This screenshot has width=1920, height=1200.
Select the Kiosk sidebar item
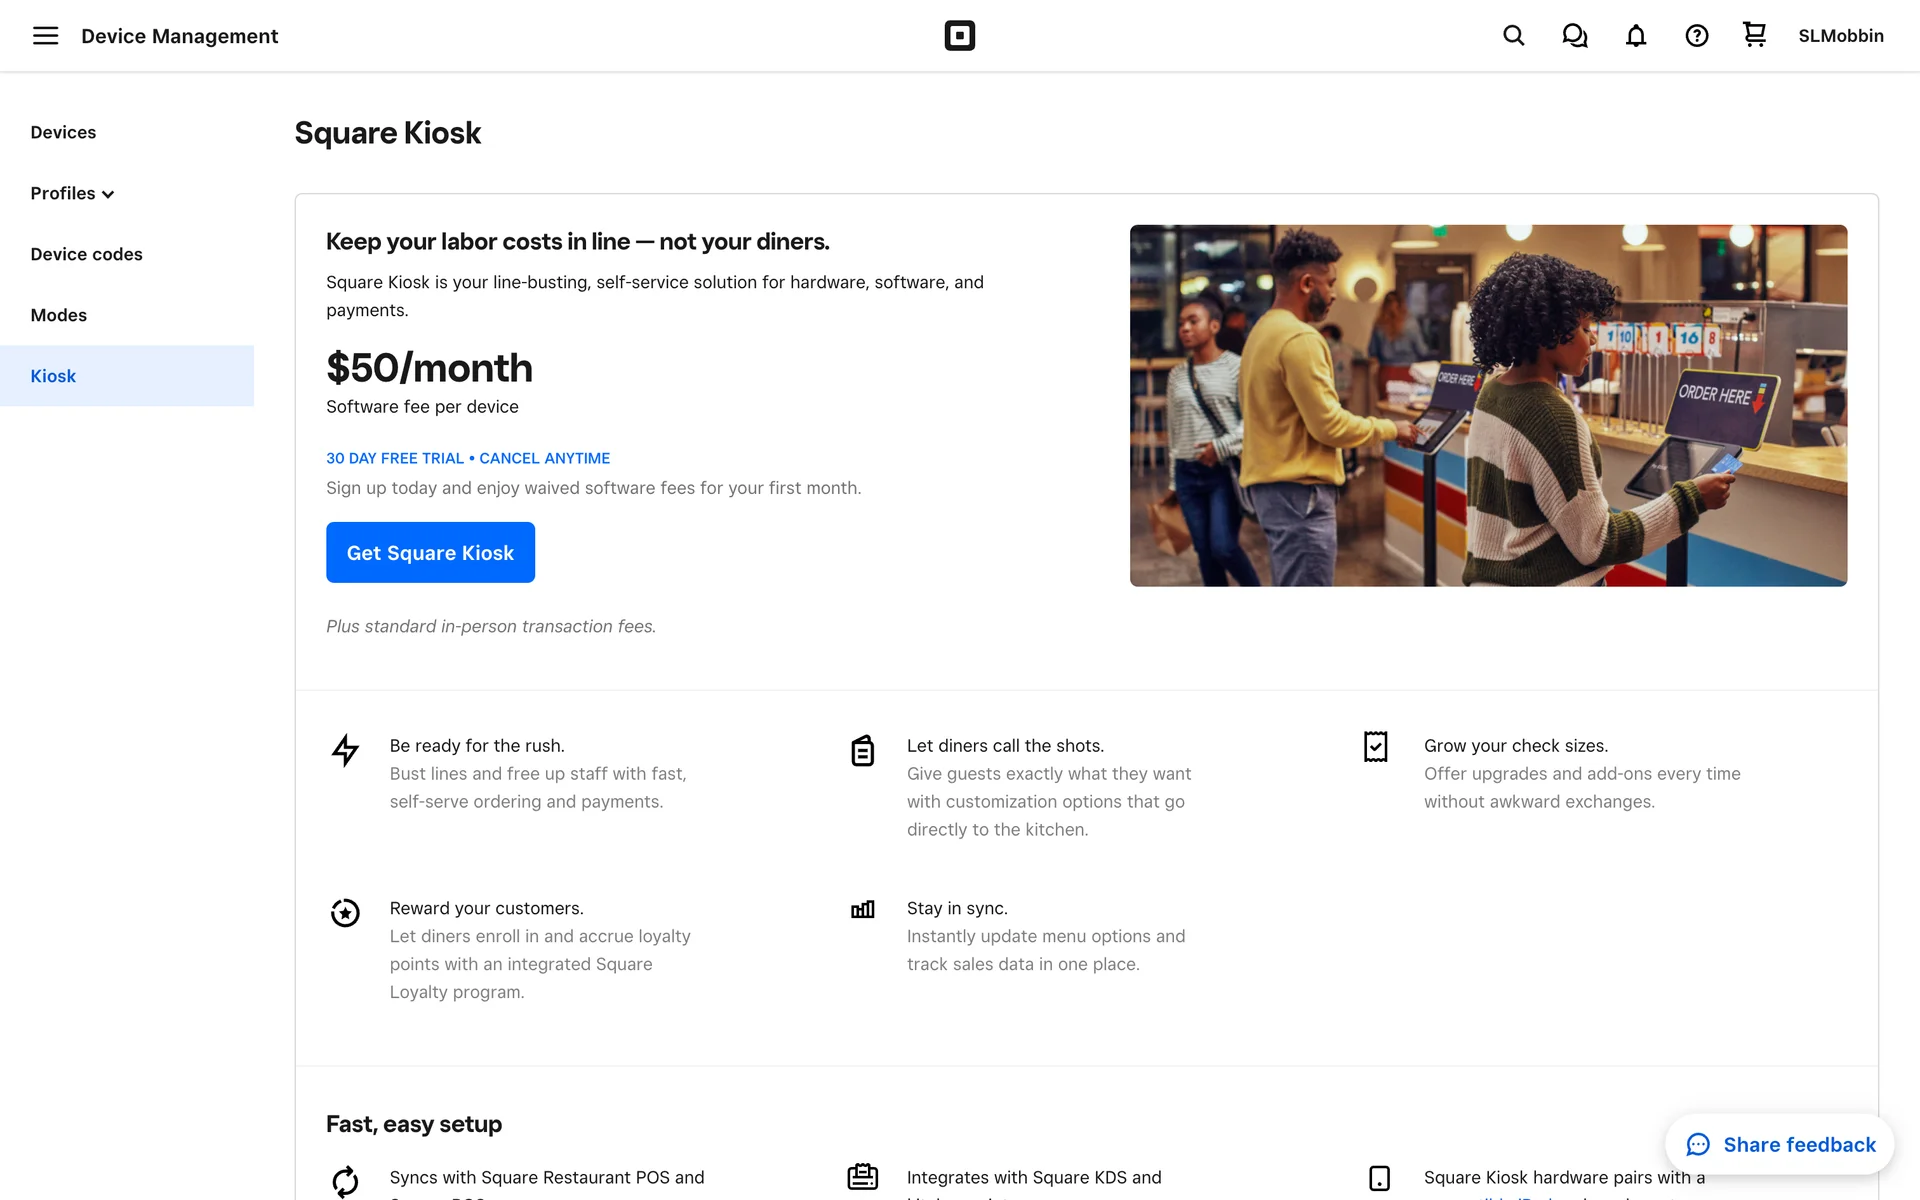tap(53, 376)
